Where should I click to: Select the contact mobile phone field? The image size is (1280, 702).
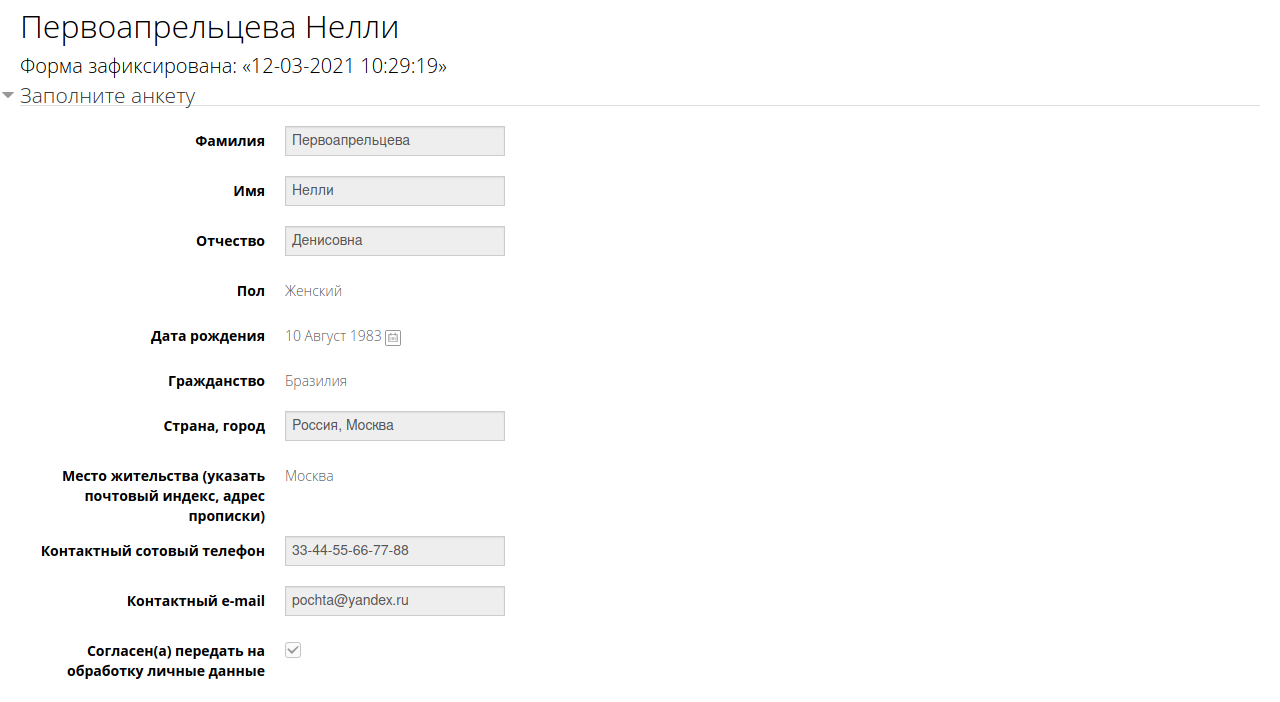coord(395,551)
